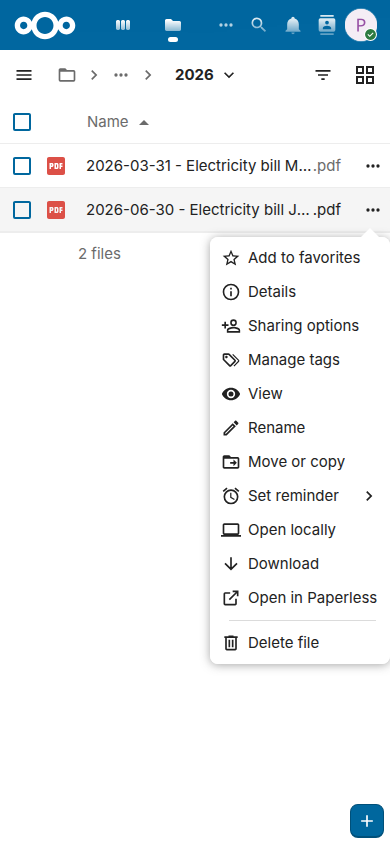Select the 2026-03-31 Electricity bill checkbox
390x844 pixels.
[22, 166]
